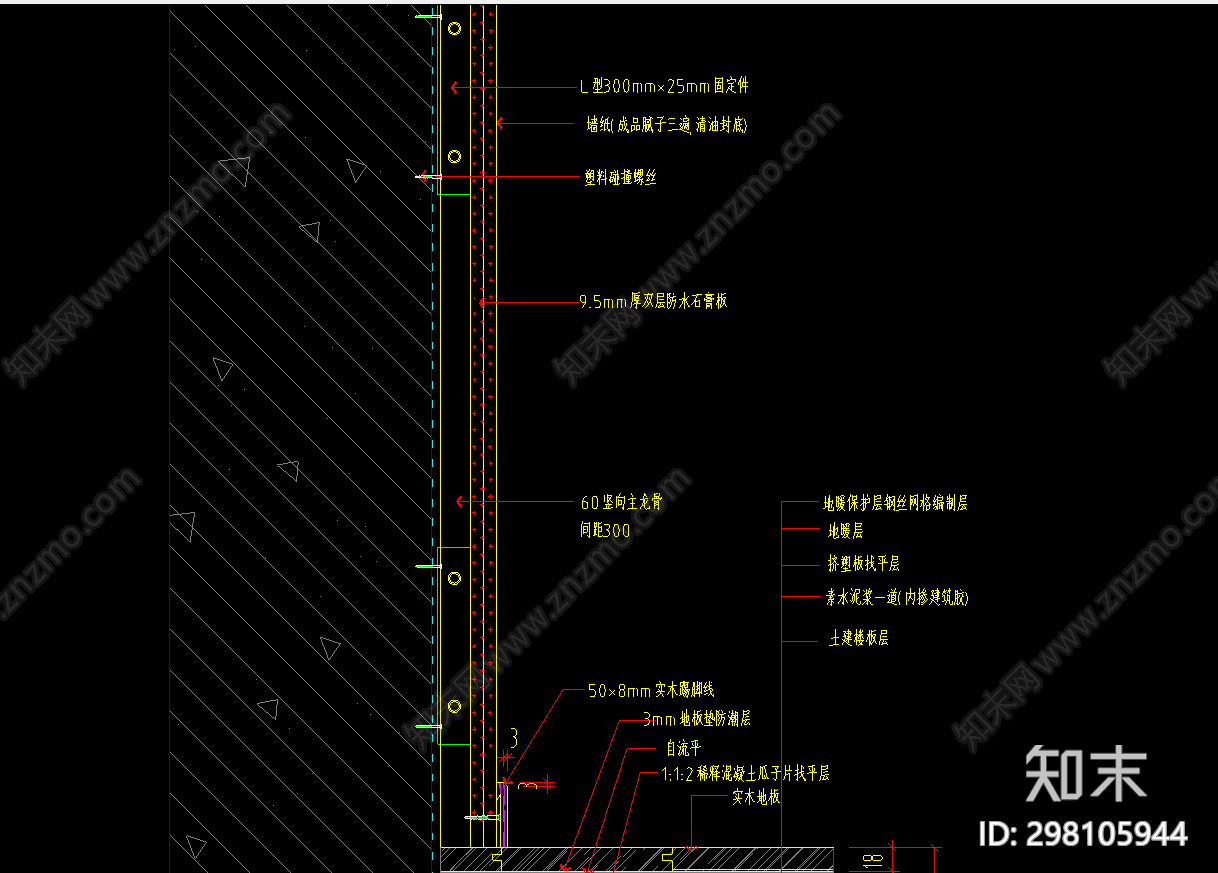Select the 墙纸 wallpaper annotation text
This screenshot has height=873, width=1218.
coord(667,125)
